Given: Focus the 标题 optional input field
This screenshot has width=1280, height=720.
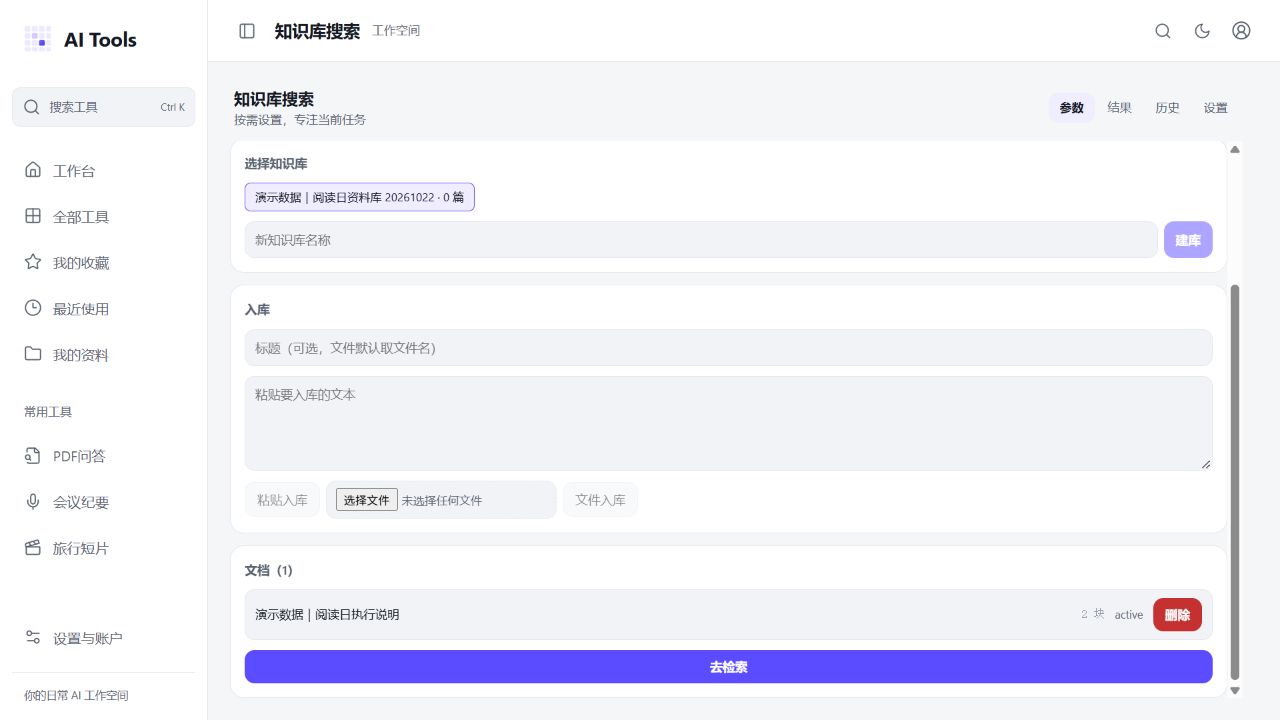Looking at the screenshot, I should (728, 348).
